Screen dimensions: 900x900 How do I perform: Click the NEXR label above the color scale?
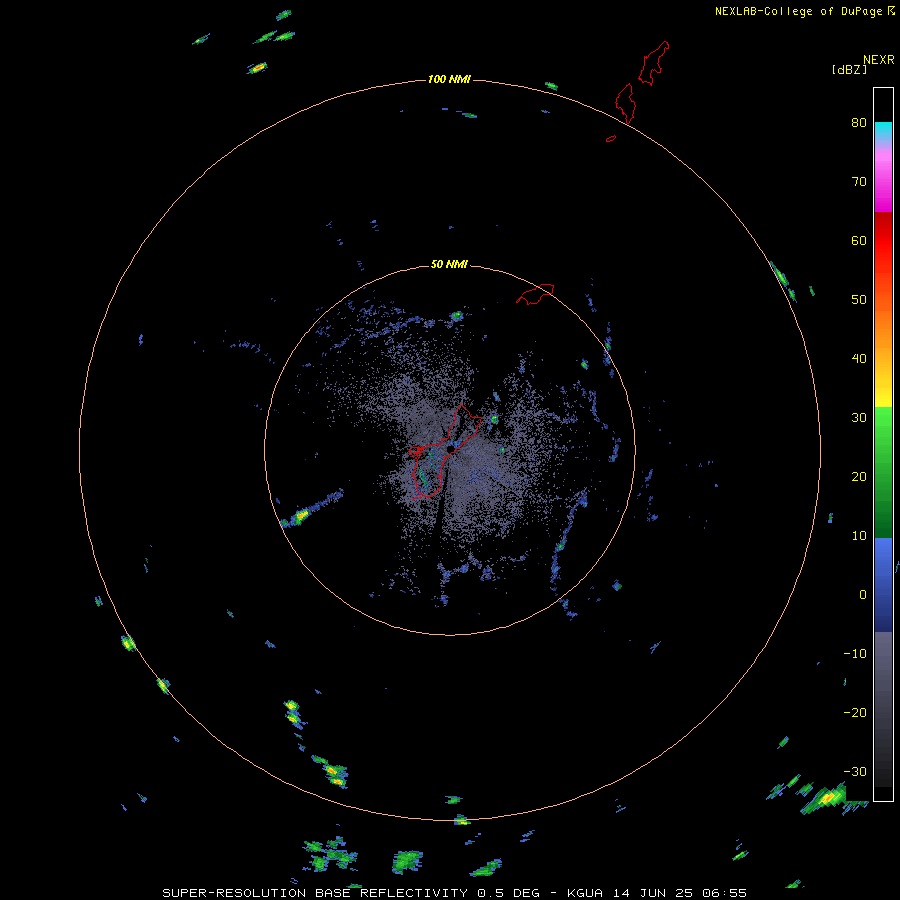tap(879, 60)
